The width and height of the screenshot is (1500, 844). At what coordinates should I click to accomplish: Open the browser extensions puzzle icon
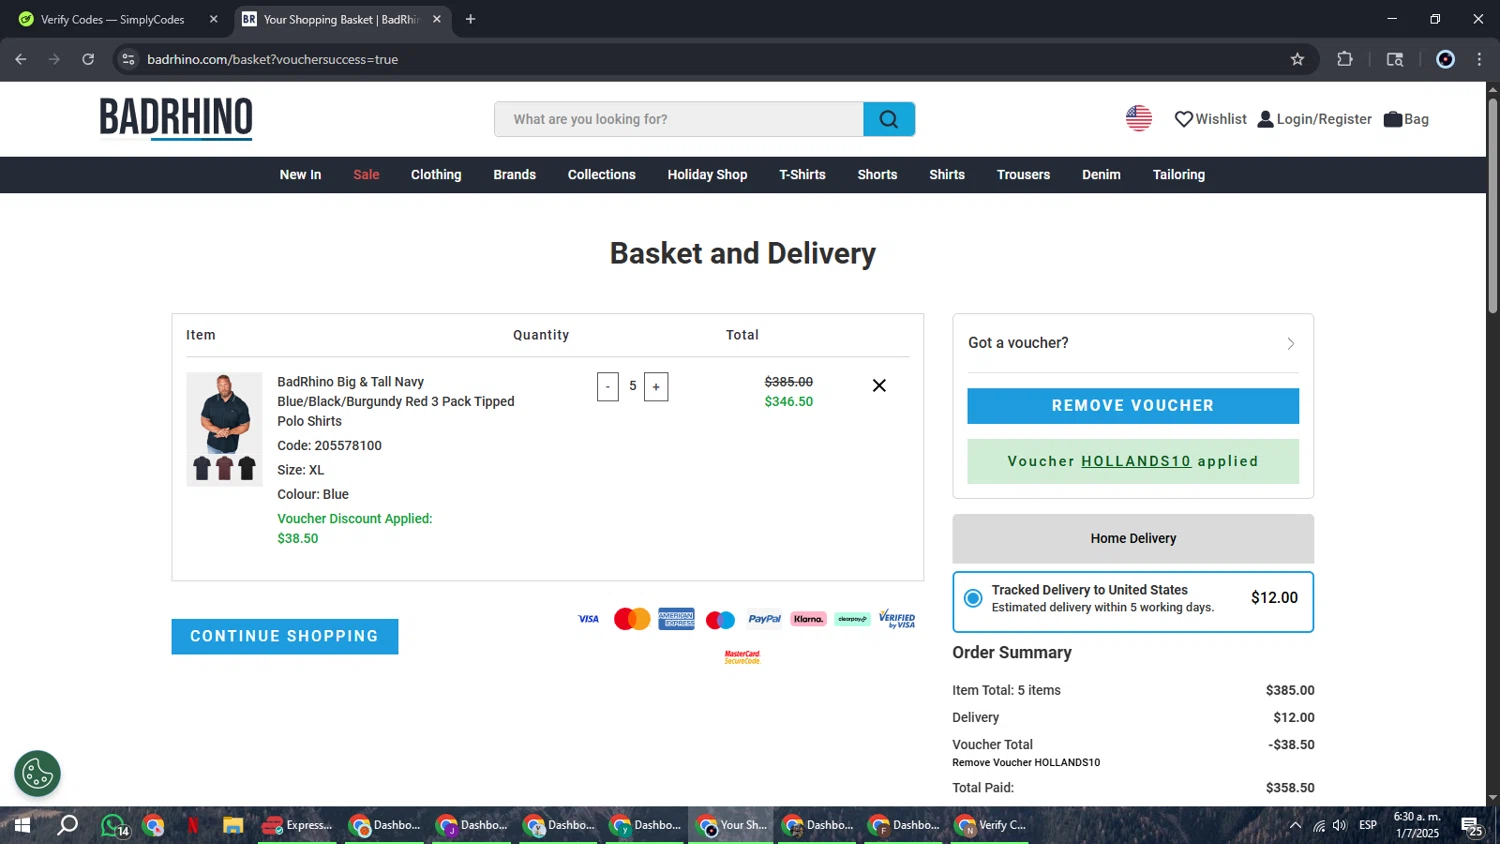[1345, 59]
